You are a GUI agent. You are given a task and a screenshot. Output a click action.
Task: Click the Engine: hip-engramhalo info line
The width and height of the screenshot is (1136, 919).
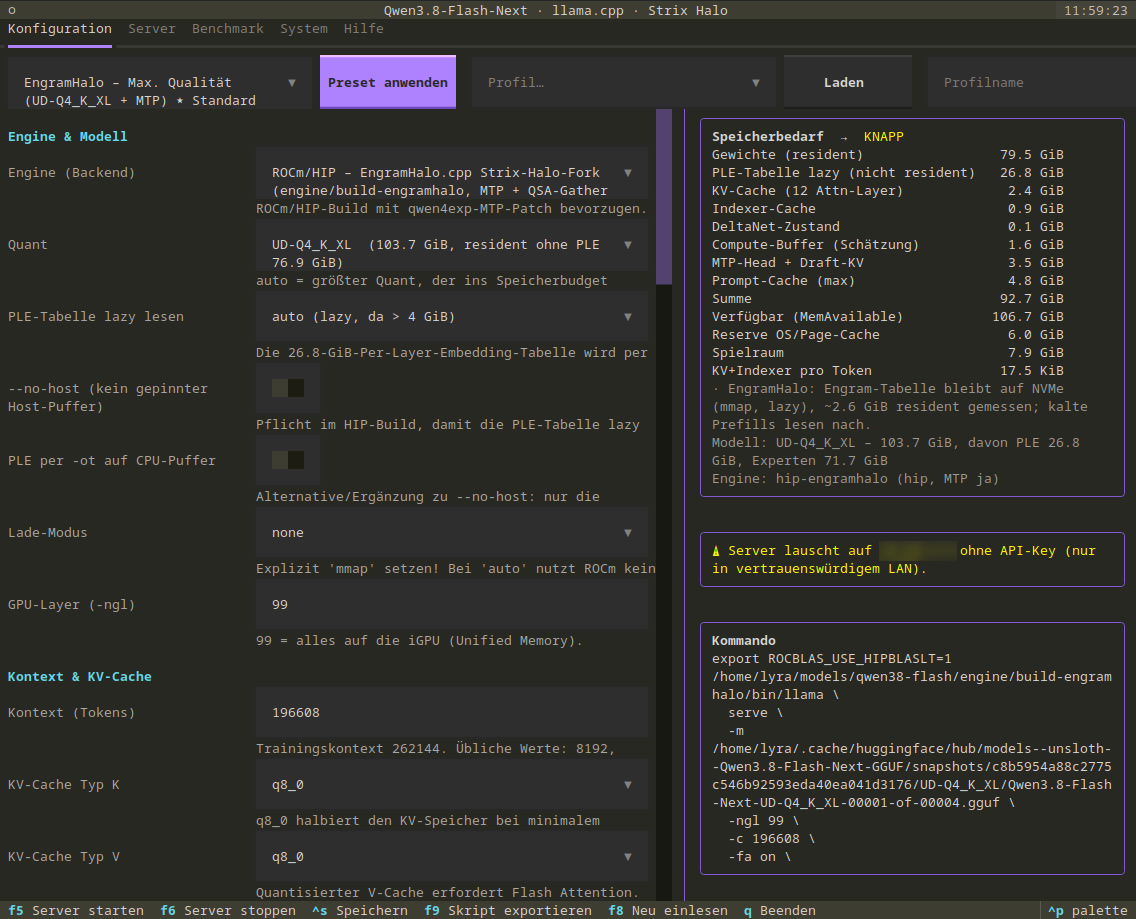tap(855, 478)
